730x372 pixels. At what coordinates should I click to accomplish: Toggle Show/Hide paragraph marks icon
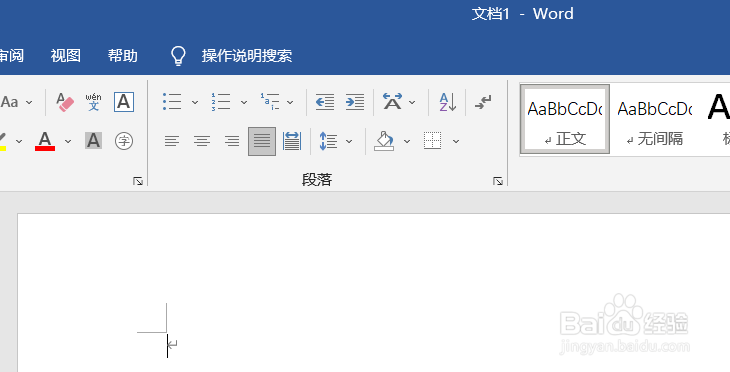point(483,102)
